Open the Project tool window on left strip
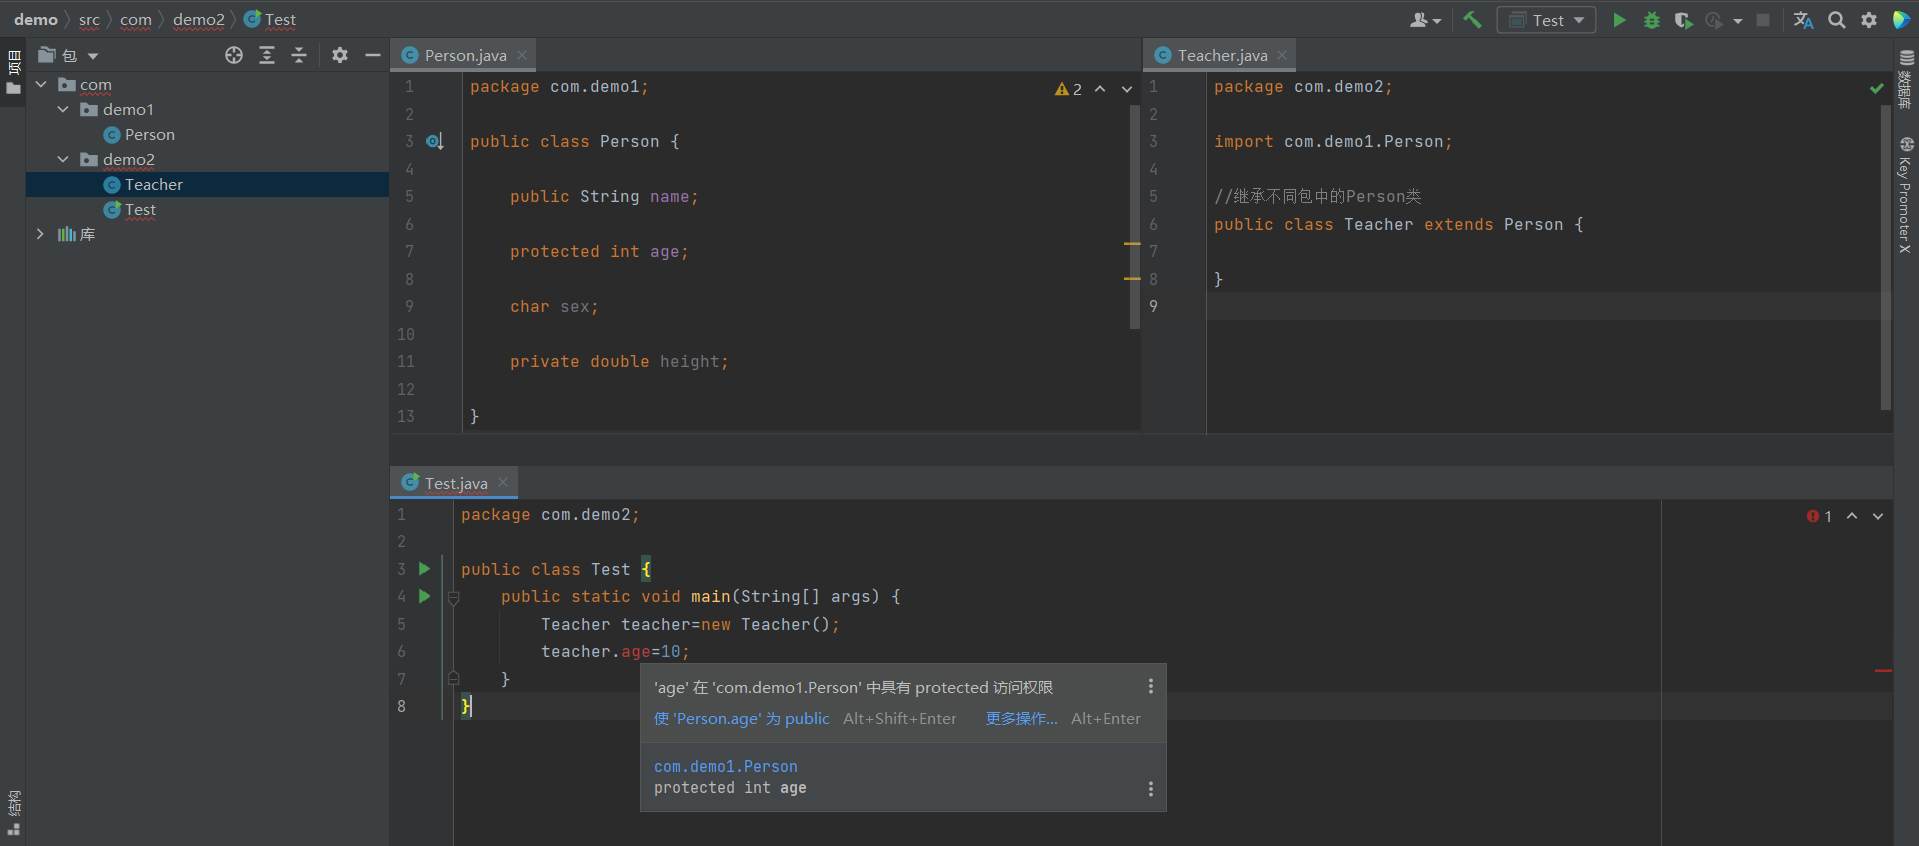Screen dimensions: 1919x846 click(x=13, y=73)
